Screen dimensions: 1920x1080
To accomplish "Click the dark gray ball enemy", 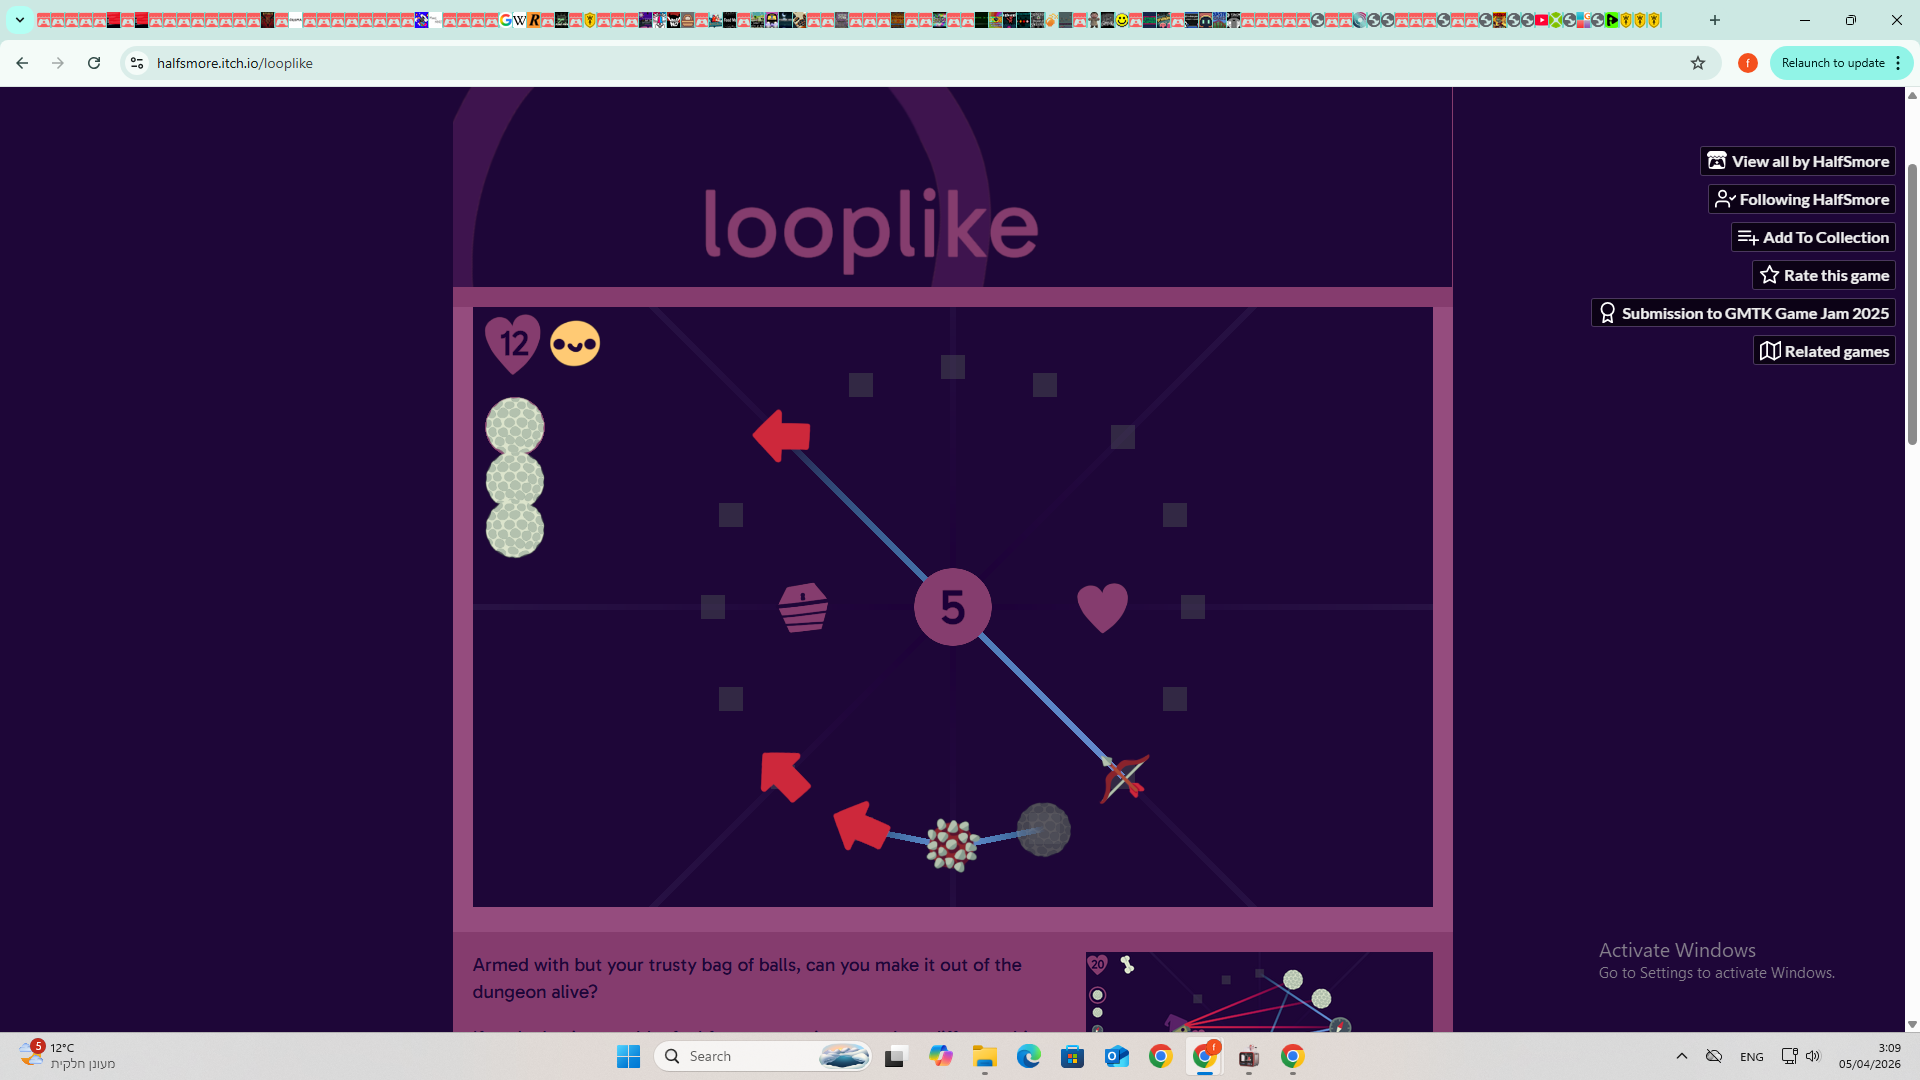I will (x=1044, y=830).
